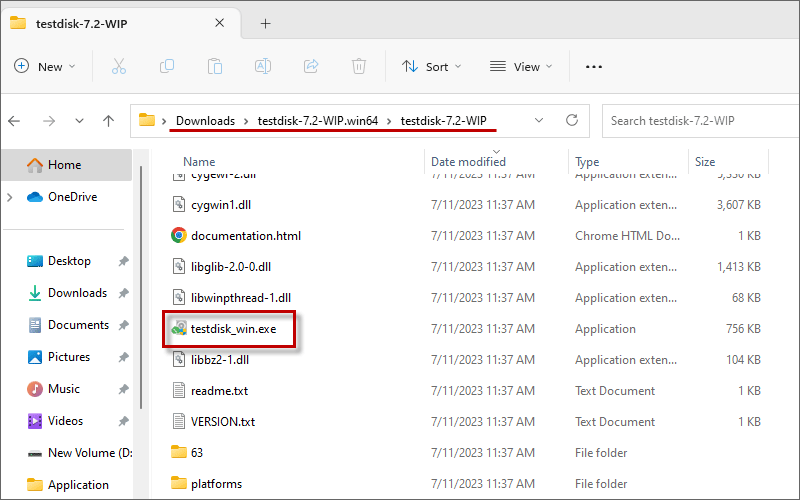Click the Rename icon in toolbar
Viewport: 800px width, 500px height.
(x=263, y=66)
